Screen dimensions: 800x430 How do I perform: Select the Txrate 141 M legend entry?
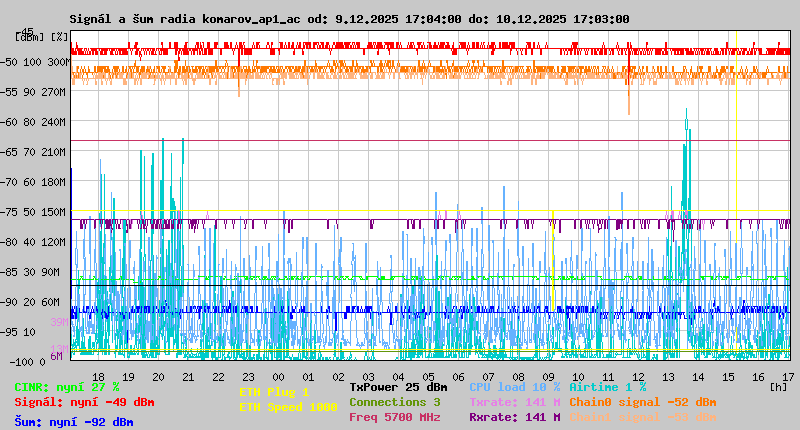(x=514, y=402)
